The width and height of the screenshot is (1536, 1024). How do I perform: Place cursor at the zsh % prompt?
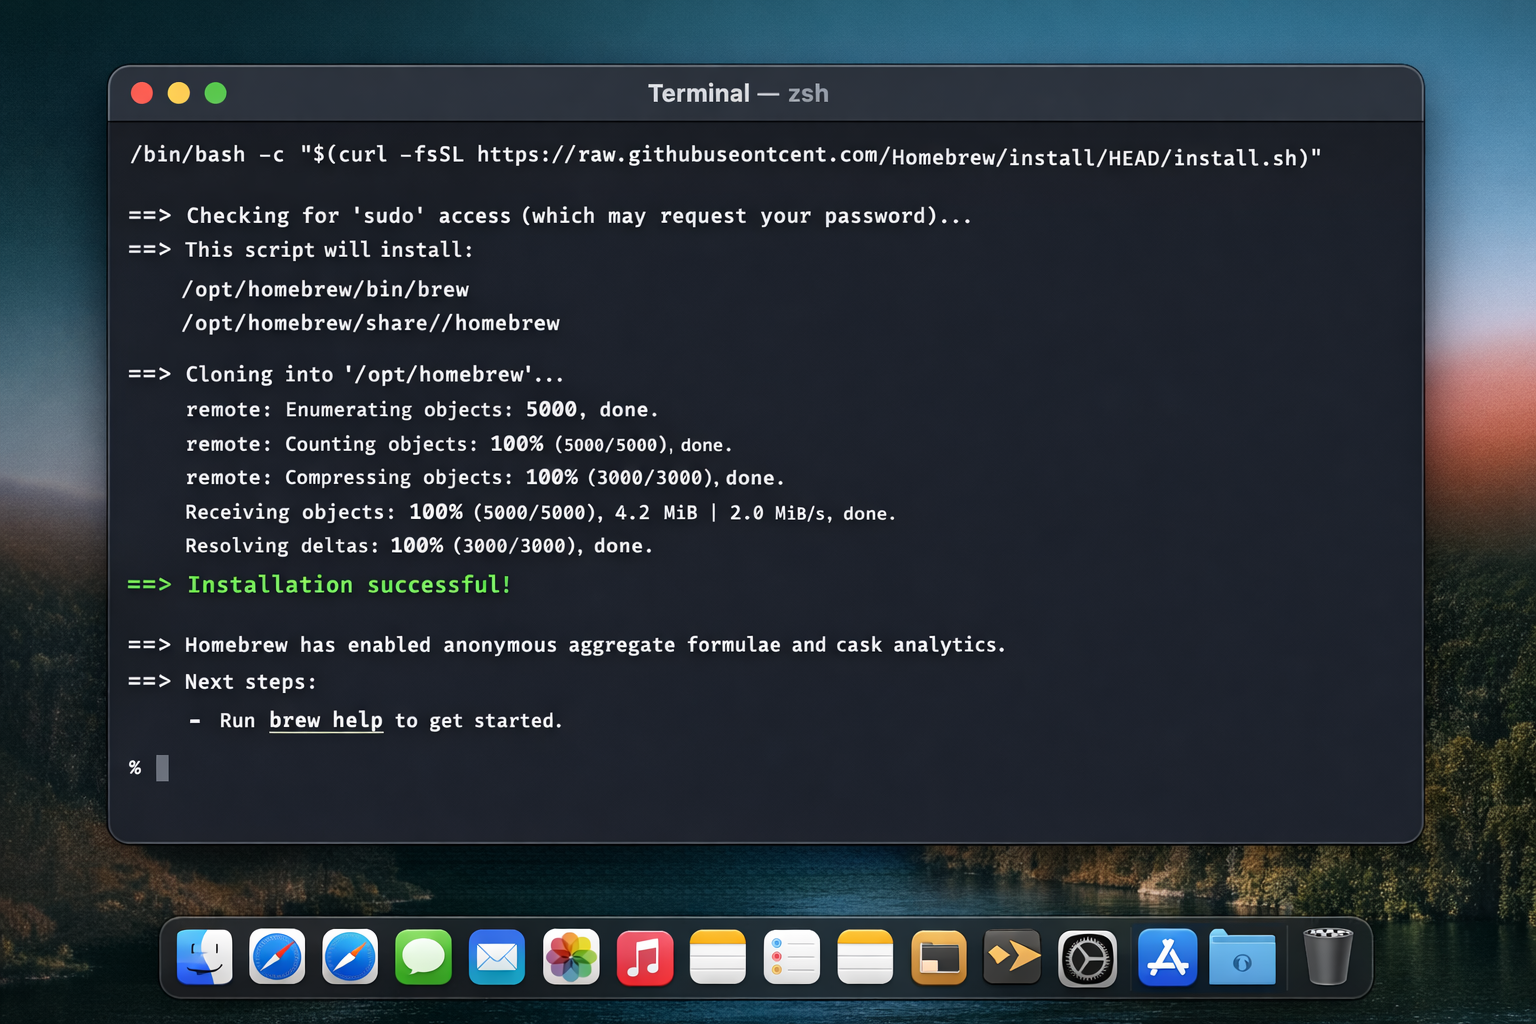(x=162, y=768)
